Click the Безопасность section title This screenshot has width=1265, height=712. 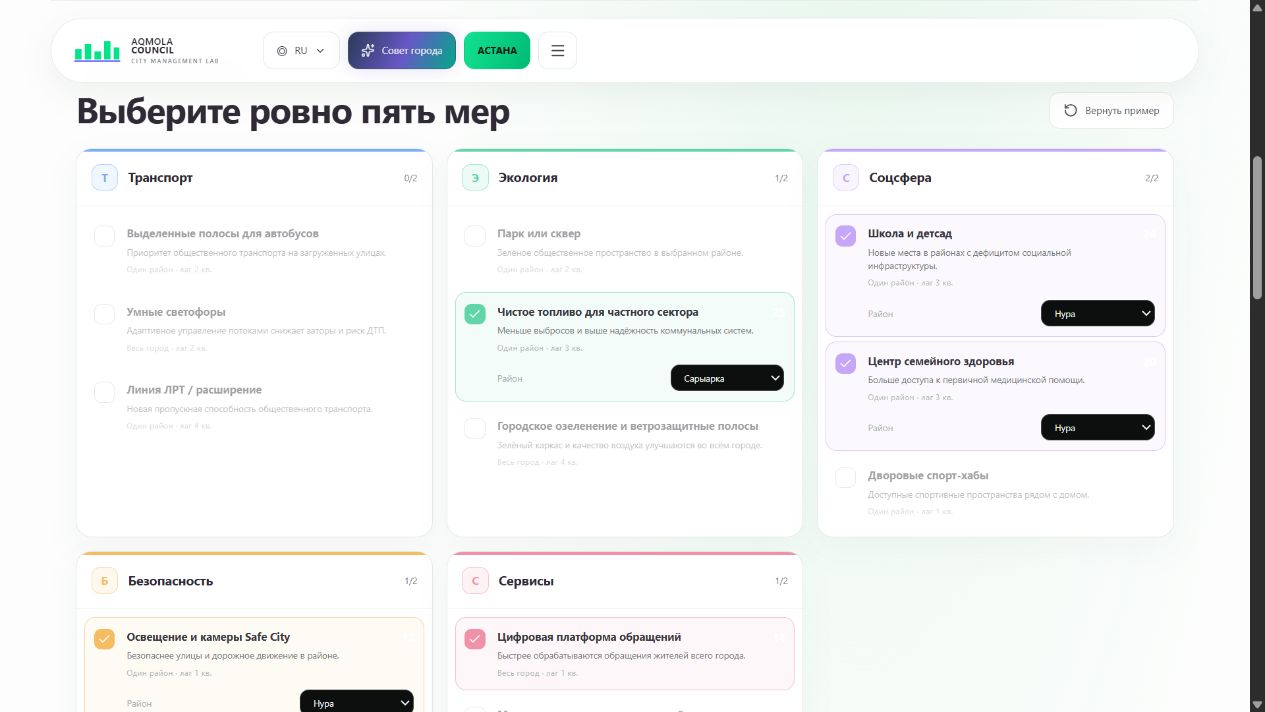coord(170,581)
